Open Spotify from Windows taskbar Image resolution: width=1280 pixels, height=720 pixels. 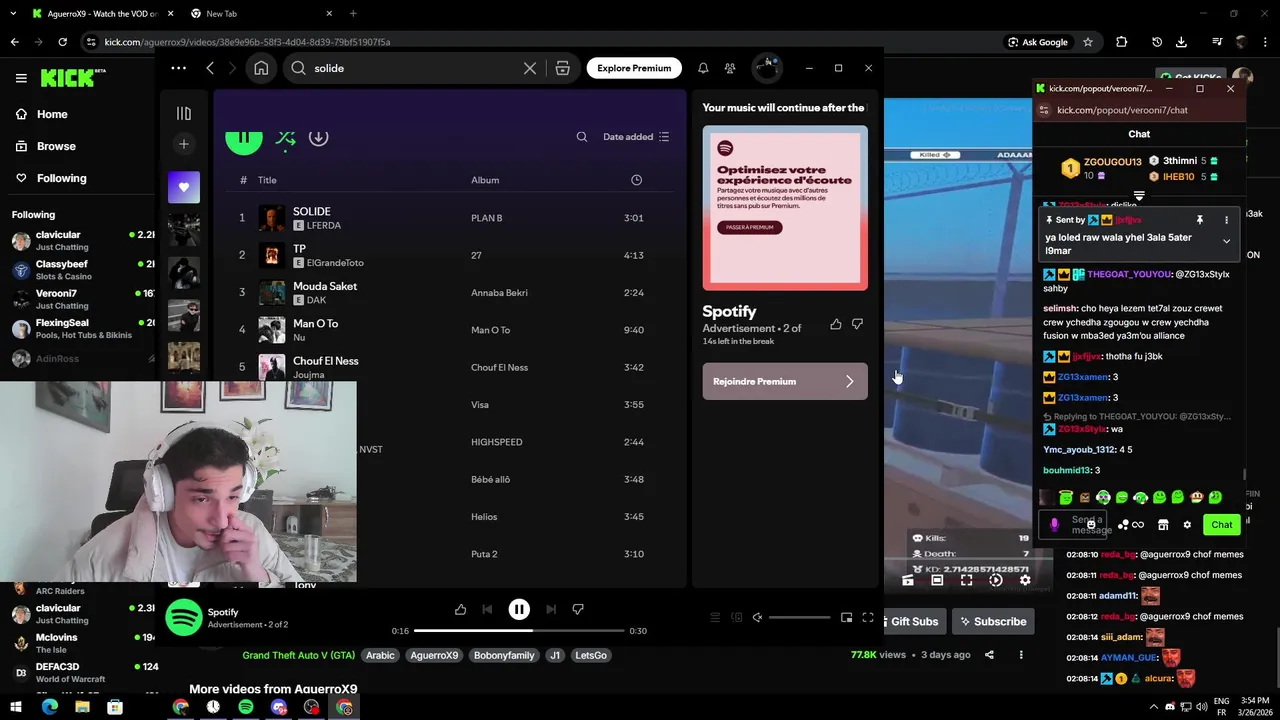pos(246,707)
